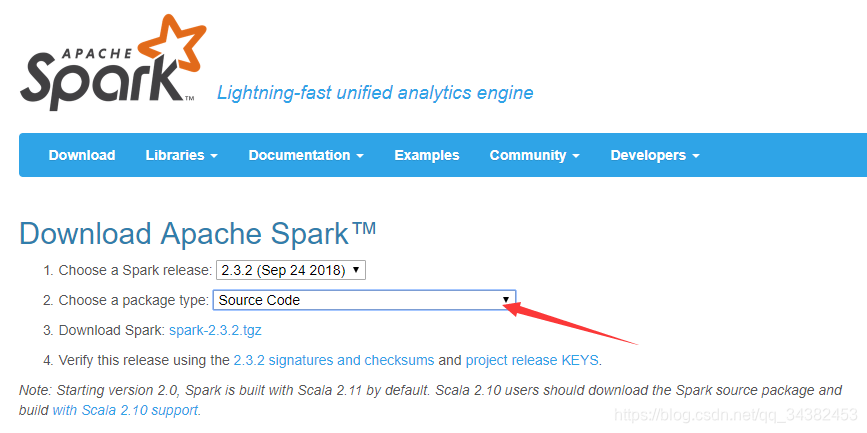The width and height of the screenshot is (867, 433).
Task: Expand the Documentation menu
Action: (x=306, y=155)
